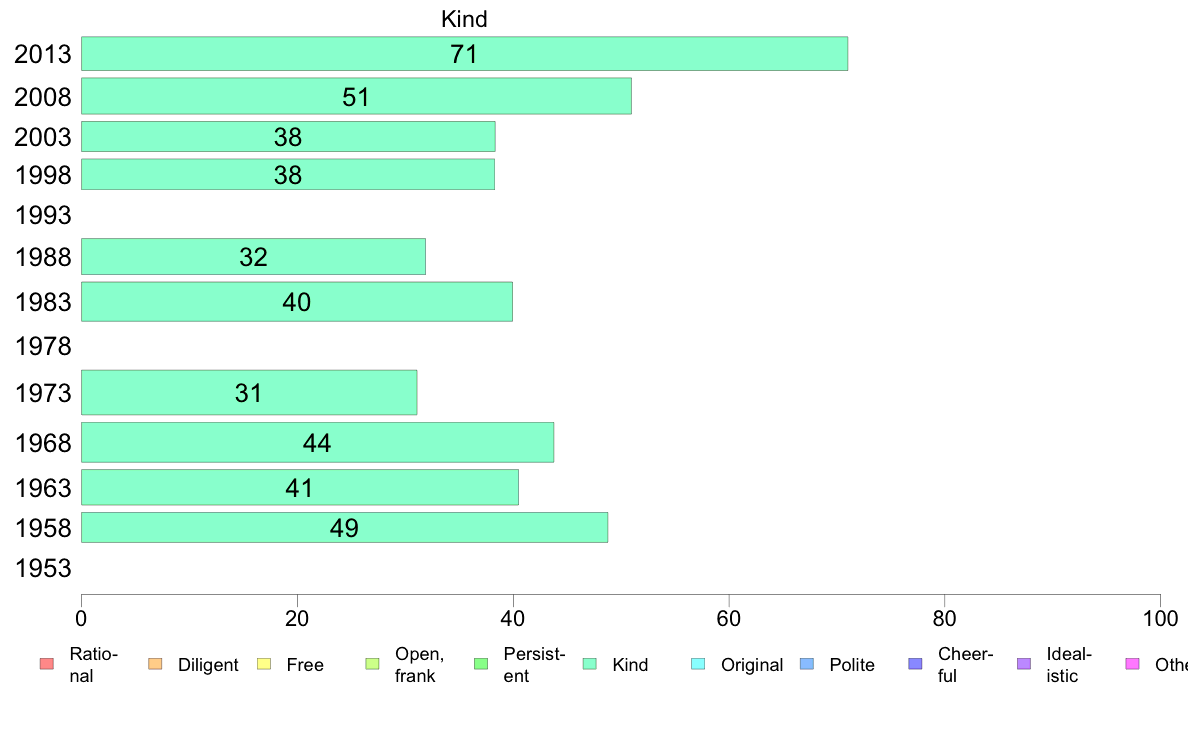Viewport: 1188px width, 736px height.
Task: Select the 1968 bar showing 44
Action: click(317, 442)
